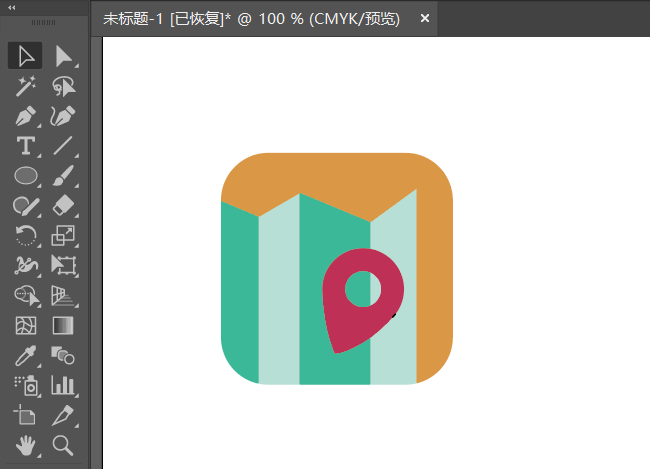Select the Selection tool (black arrow)
Screen dimensions: 650x469
(x=25, y=56)
